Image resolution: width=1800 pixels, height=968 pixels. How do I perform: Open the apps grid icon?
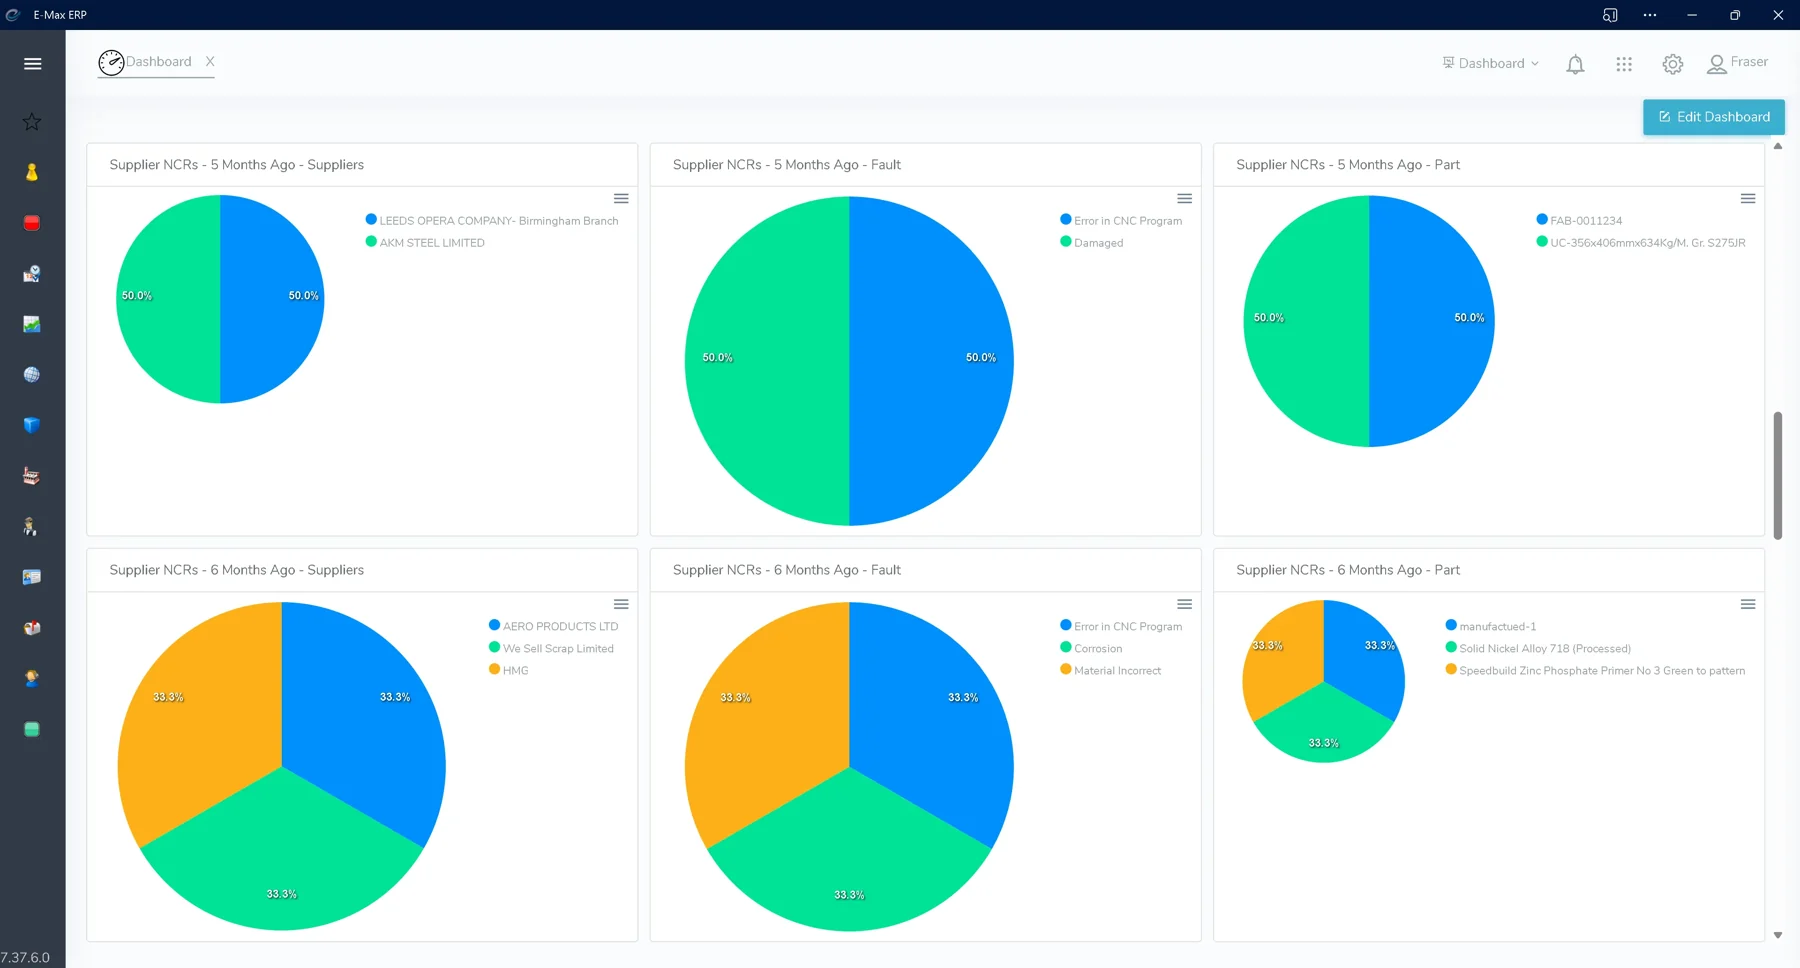pos(1624,64)
